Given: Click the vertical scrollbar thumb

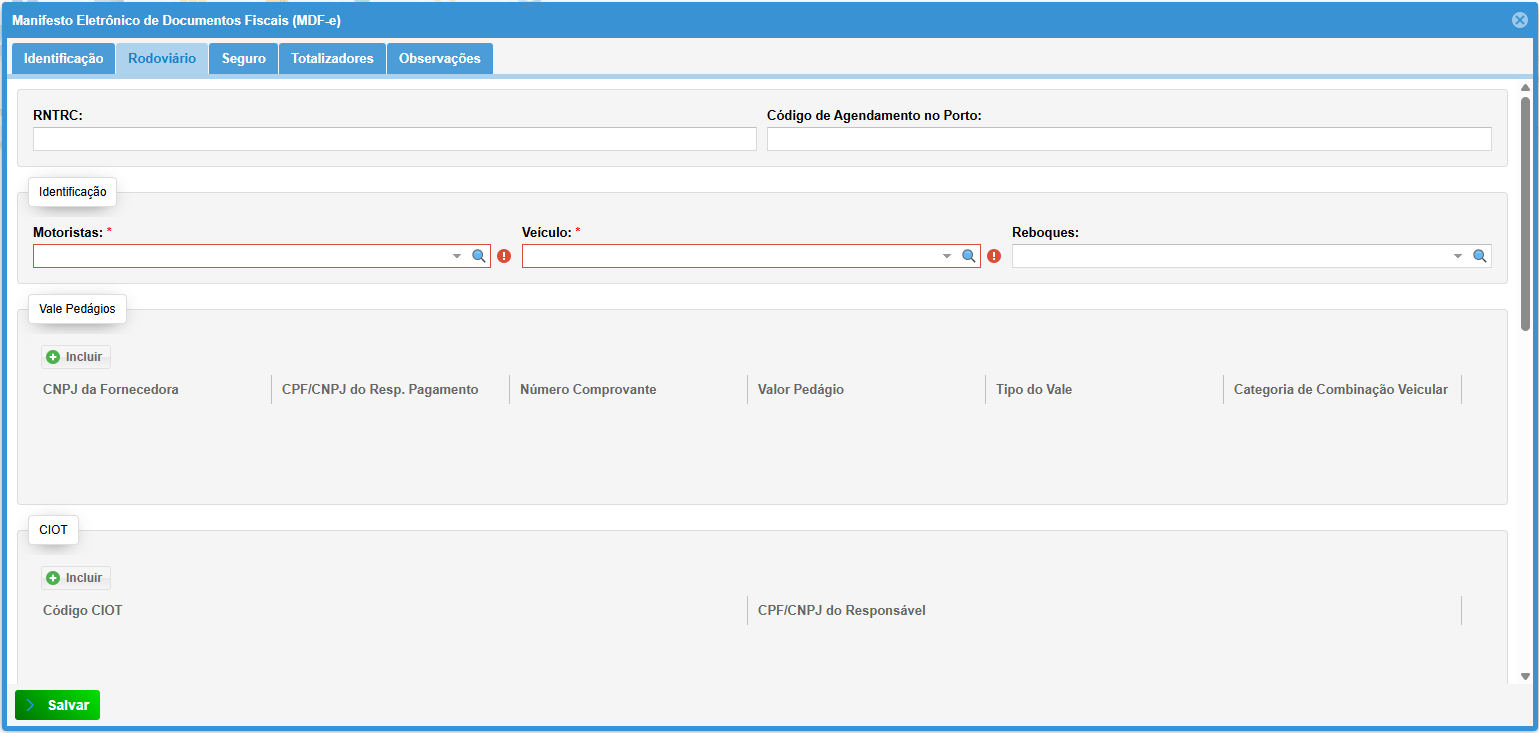Looking at the screenshot, I should 1525,212.
